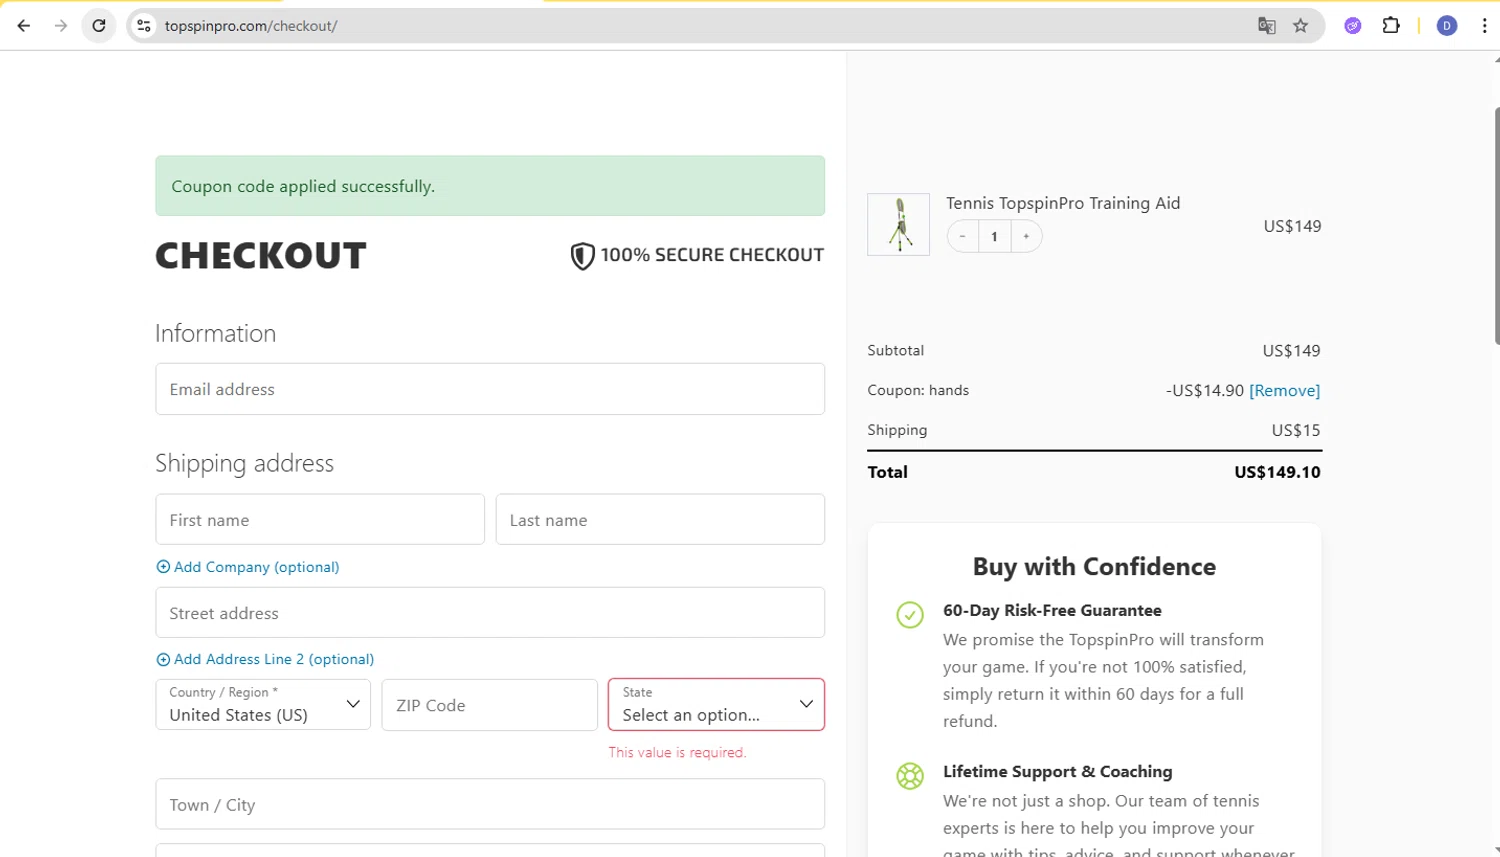Click the secure checkout shield icon
This screenshot has height=857, width=1500.
tap(582, 256)
